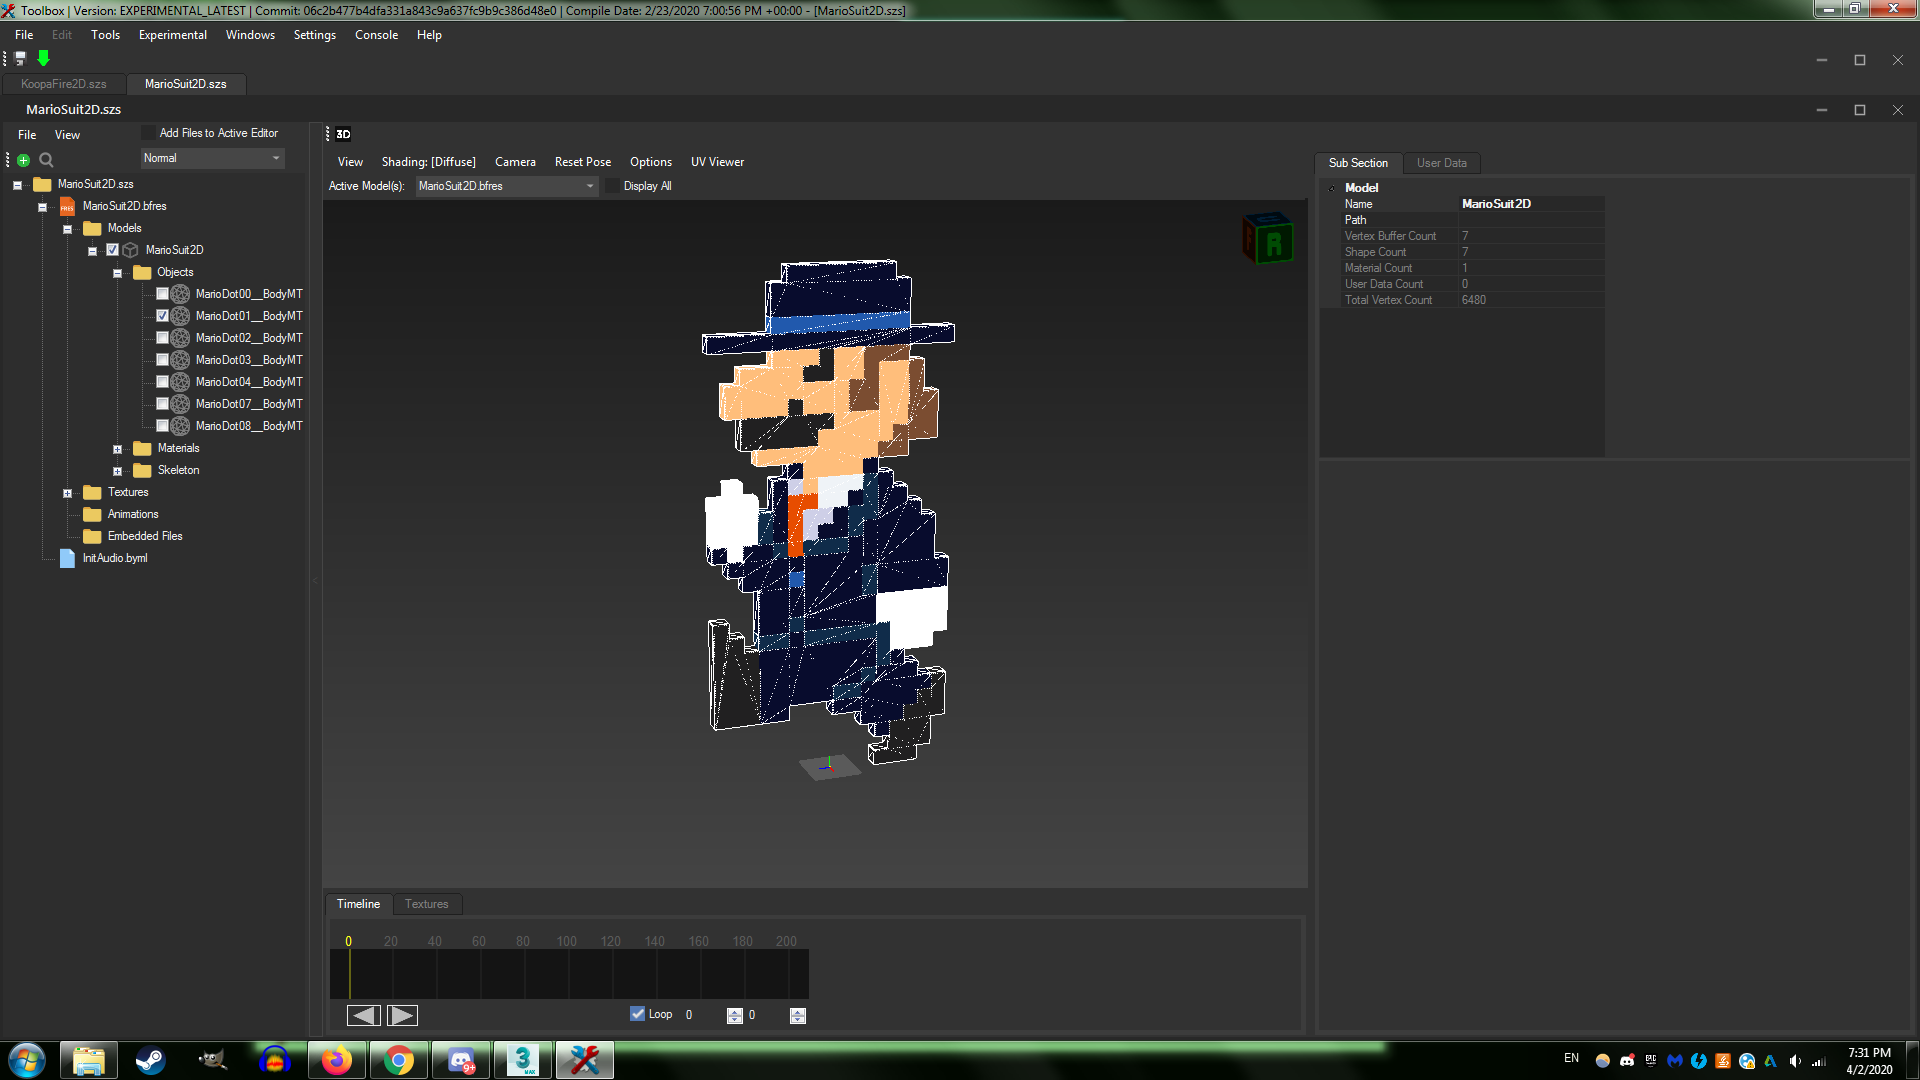
Task: Open the Experimental menu
Action: [x=173, y=35]
